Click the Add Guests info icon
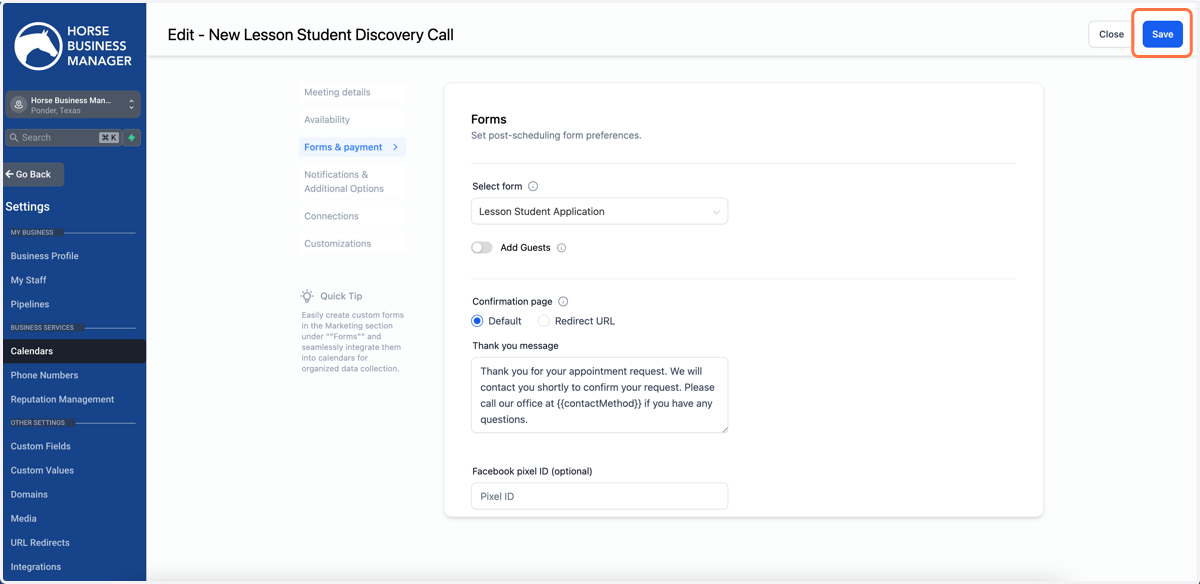The height and width of the screenshot is (584, 1200). 561,248
